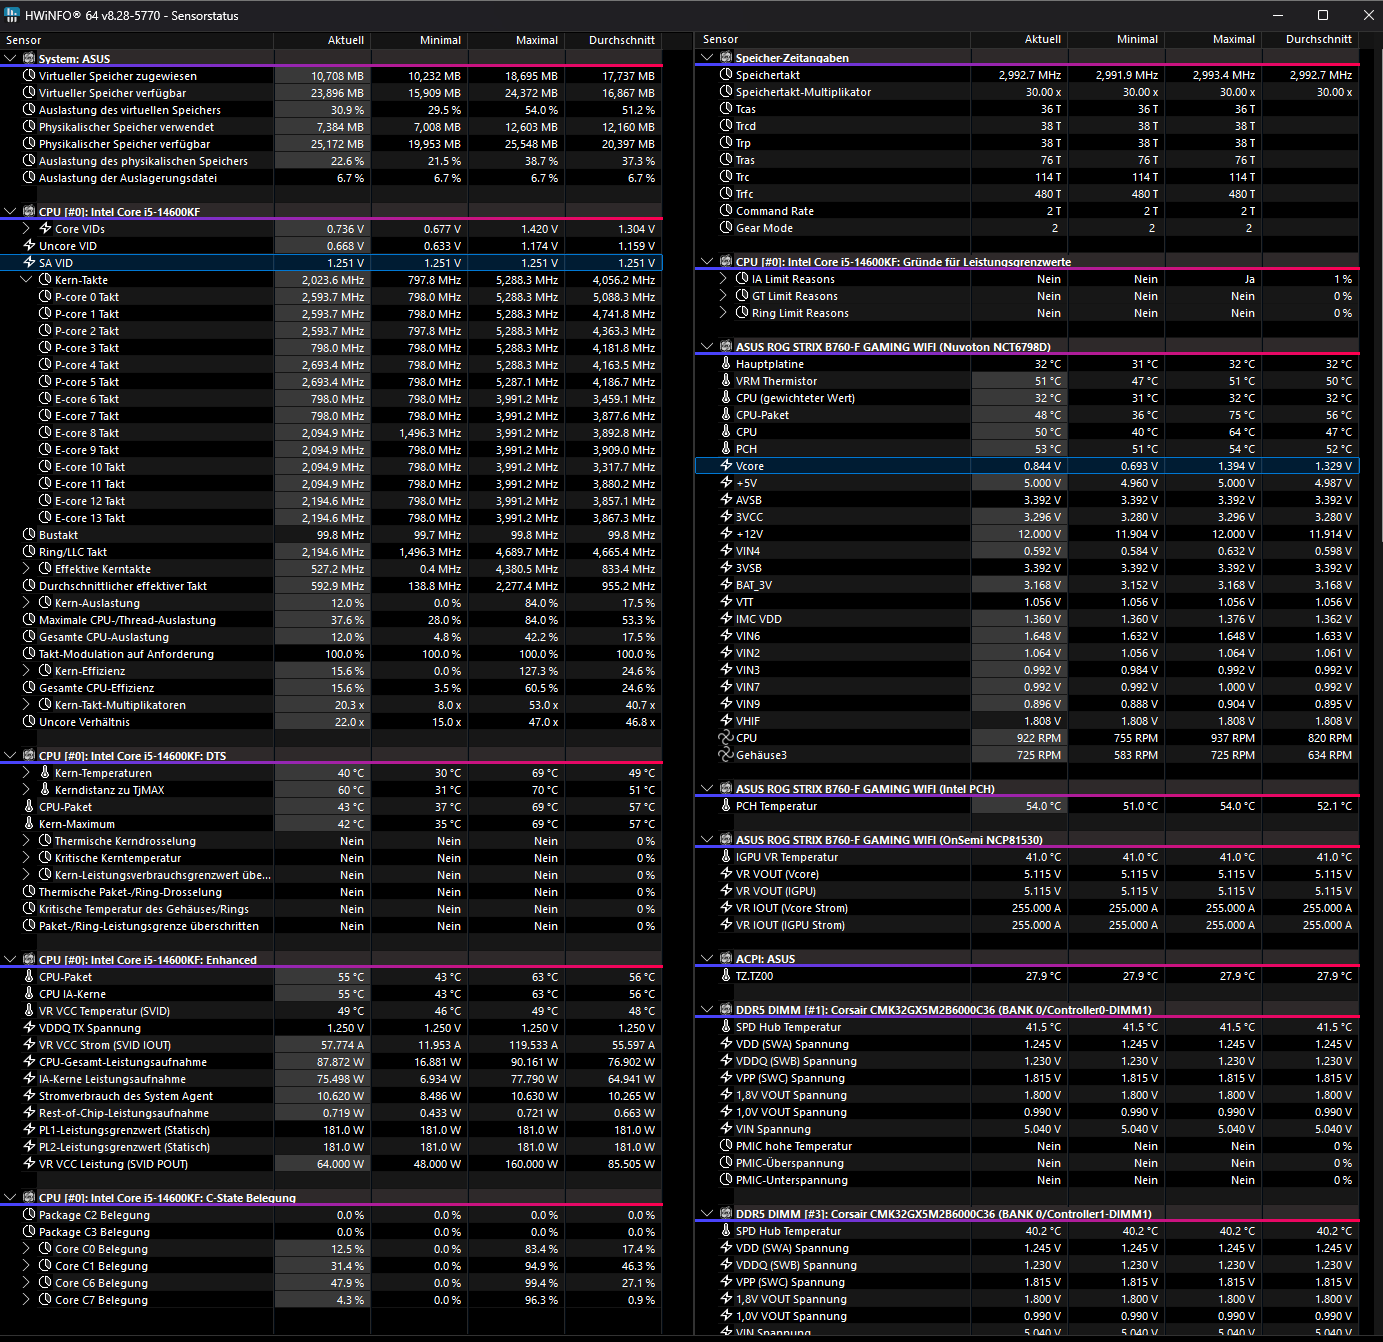Click the clock icon beside Speichertakt

(726, 75)
